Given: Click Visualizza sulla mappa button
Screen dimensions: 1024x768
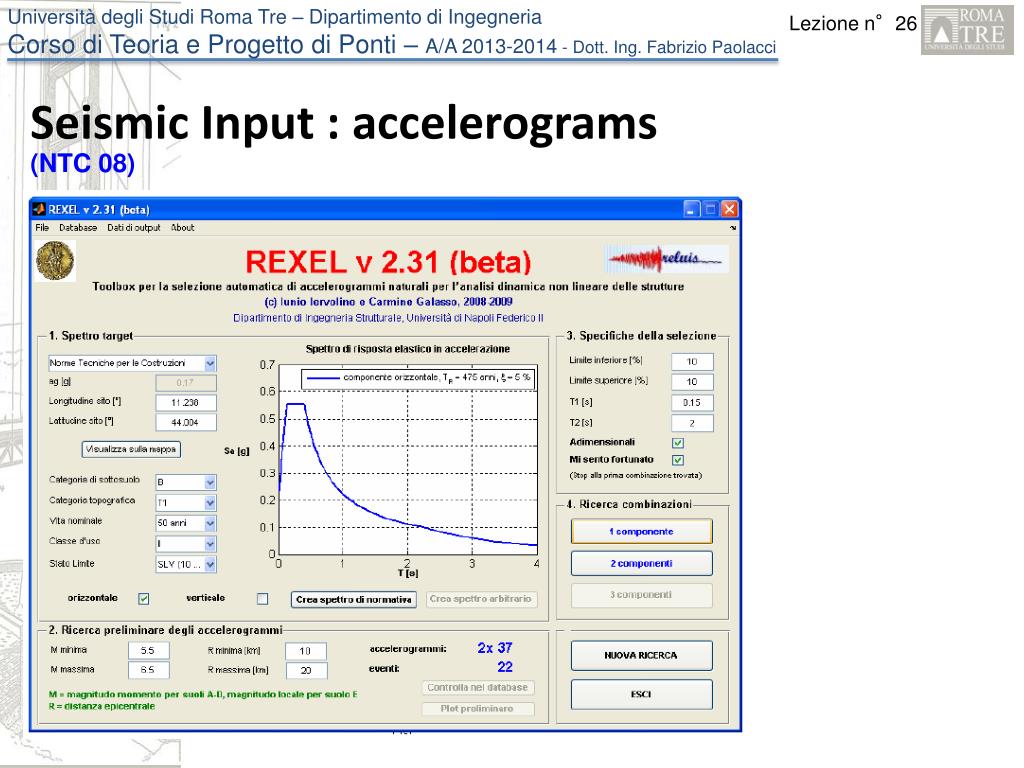Looking at the screenshot, I should 131,449.
